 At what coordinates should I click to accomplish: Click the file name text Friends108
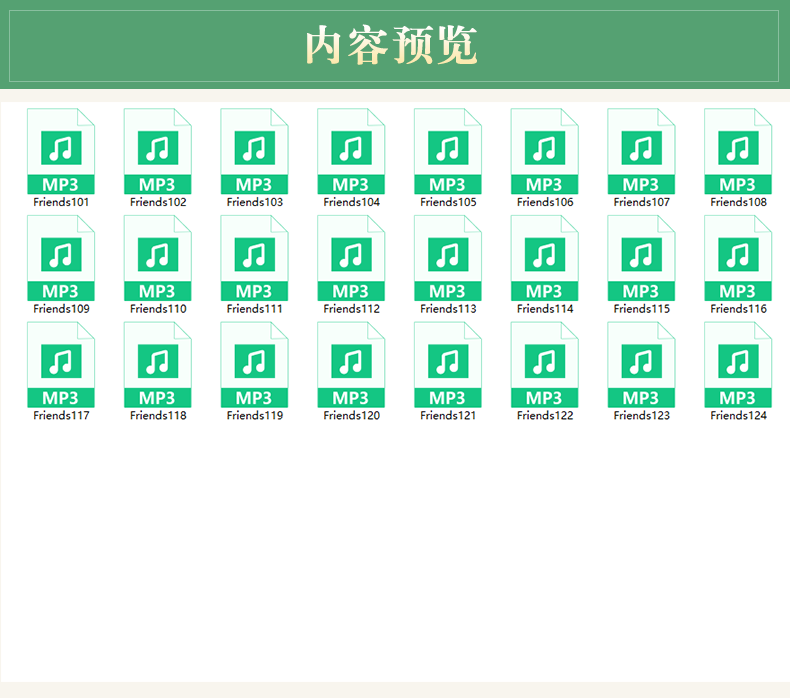[738, 202]
